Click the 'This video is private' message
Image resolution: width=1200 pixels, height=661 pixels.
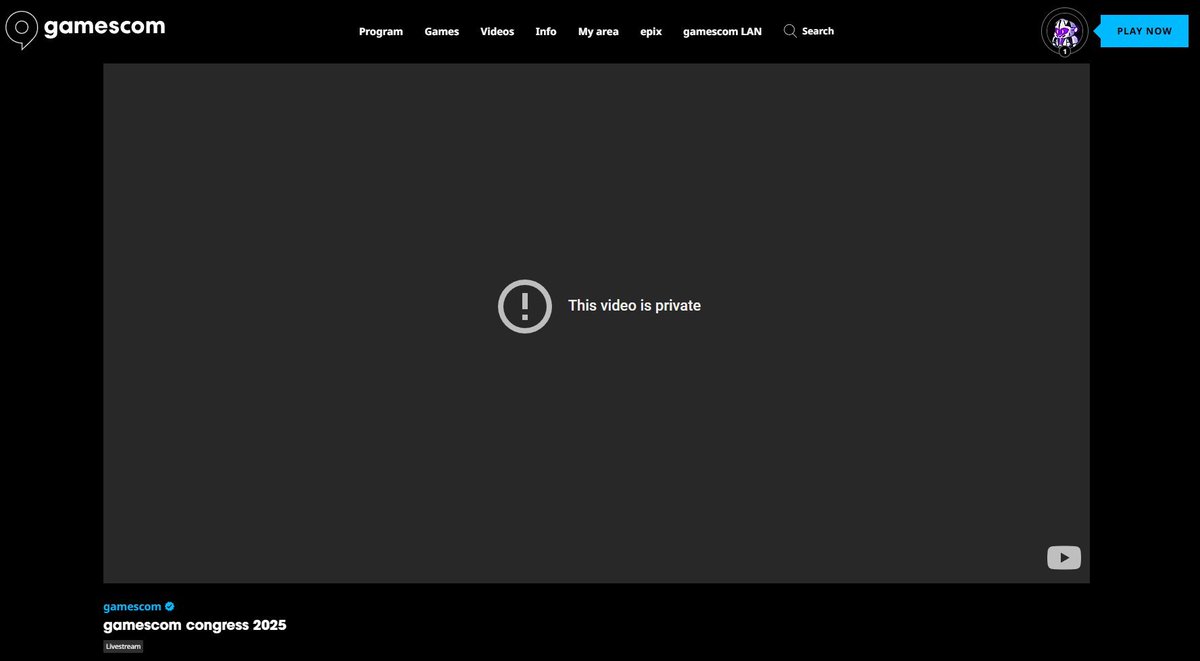point(634,306)
